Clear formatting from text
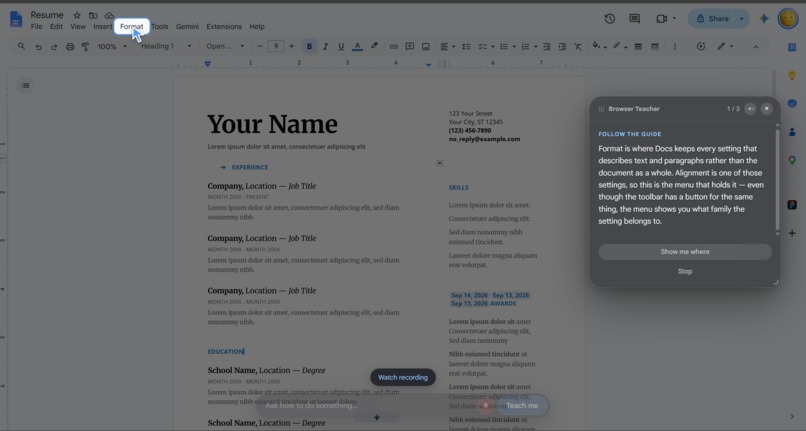Screen dimensions: 806x431 578,47
